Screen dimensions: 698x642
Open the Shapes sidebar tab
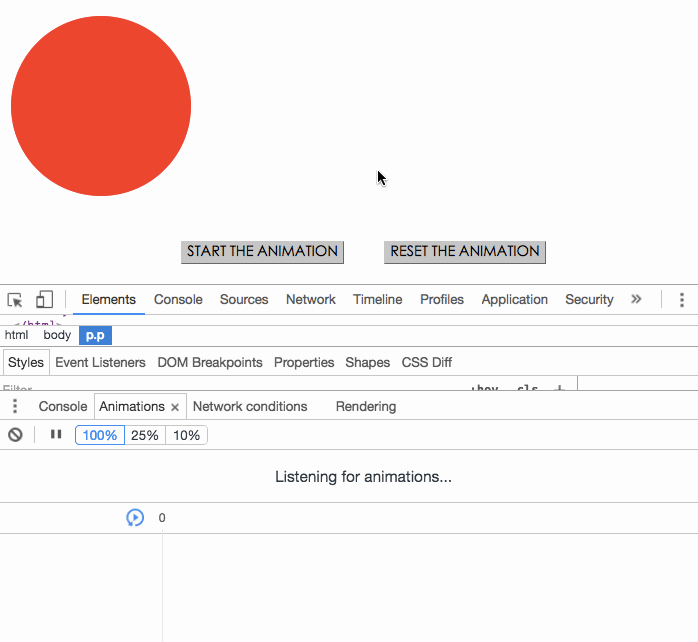[x=368, y=362]
